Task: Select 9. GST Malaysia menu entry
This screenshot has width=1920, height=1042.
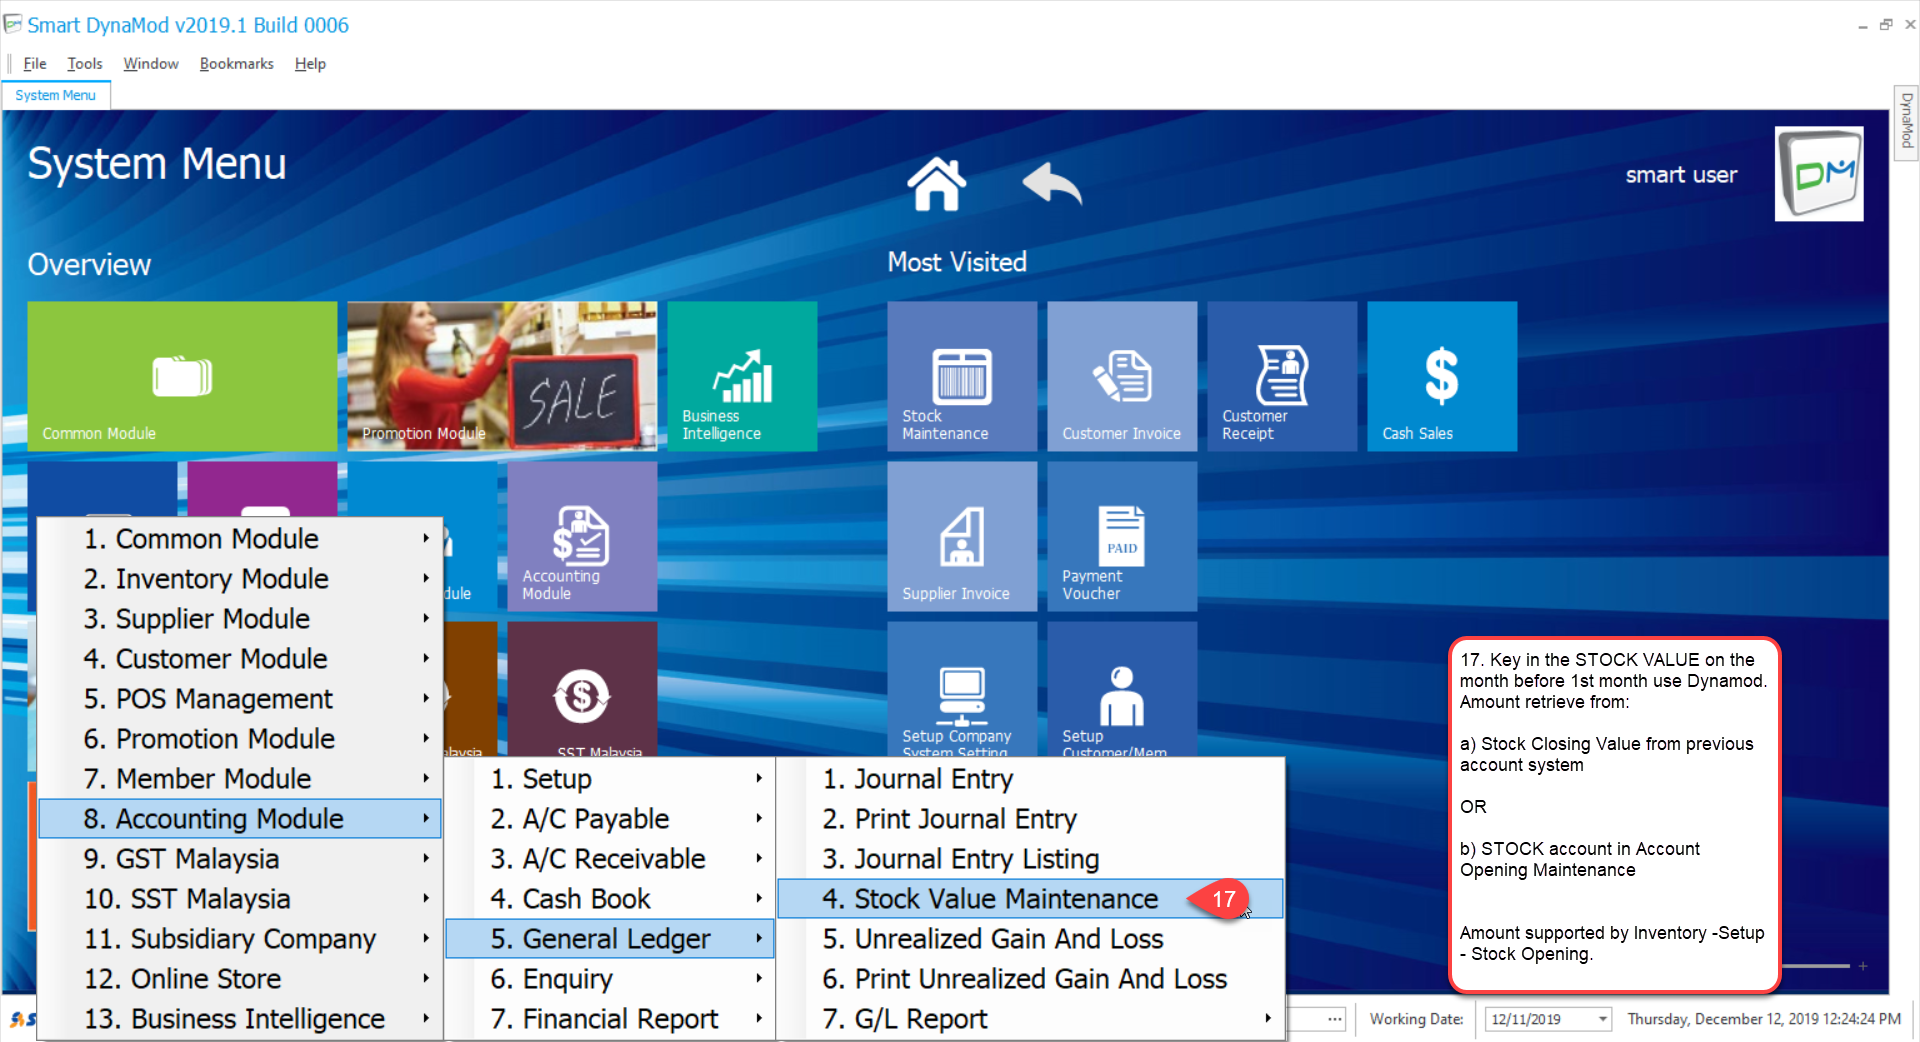Action: [x=240, y=858]
